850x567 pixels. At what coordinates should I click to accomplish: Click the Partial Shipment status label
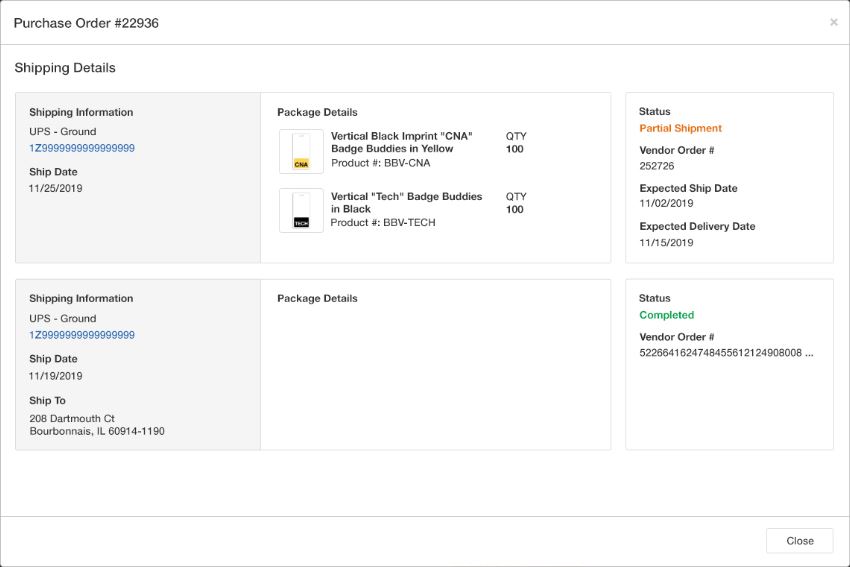tap(680, 128)
